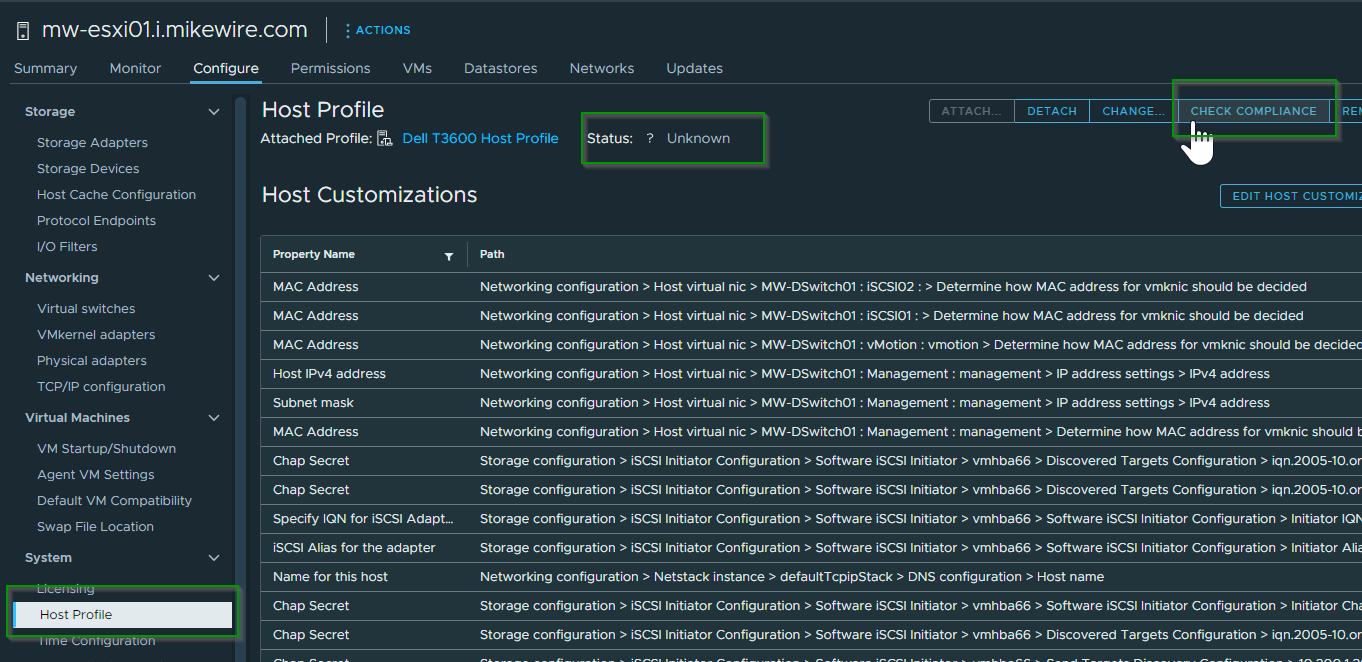Open Licensing settings in the sidebar
This screenshot has height=662, width=1362.
click(65, 588)
